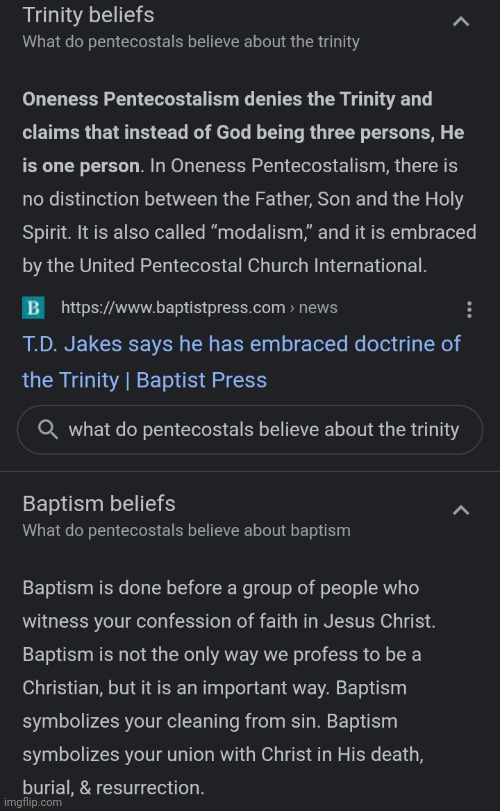Viewport: 500px width, 811px height.
Task: Click the word "modalism" in the snippet
Action: point(262,233)
